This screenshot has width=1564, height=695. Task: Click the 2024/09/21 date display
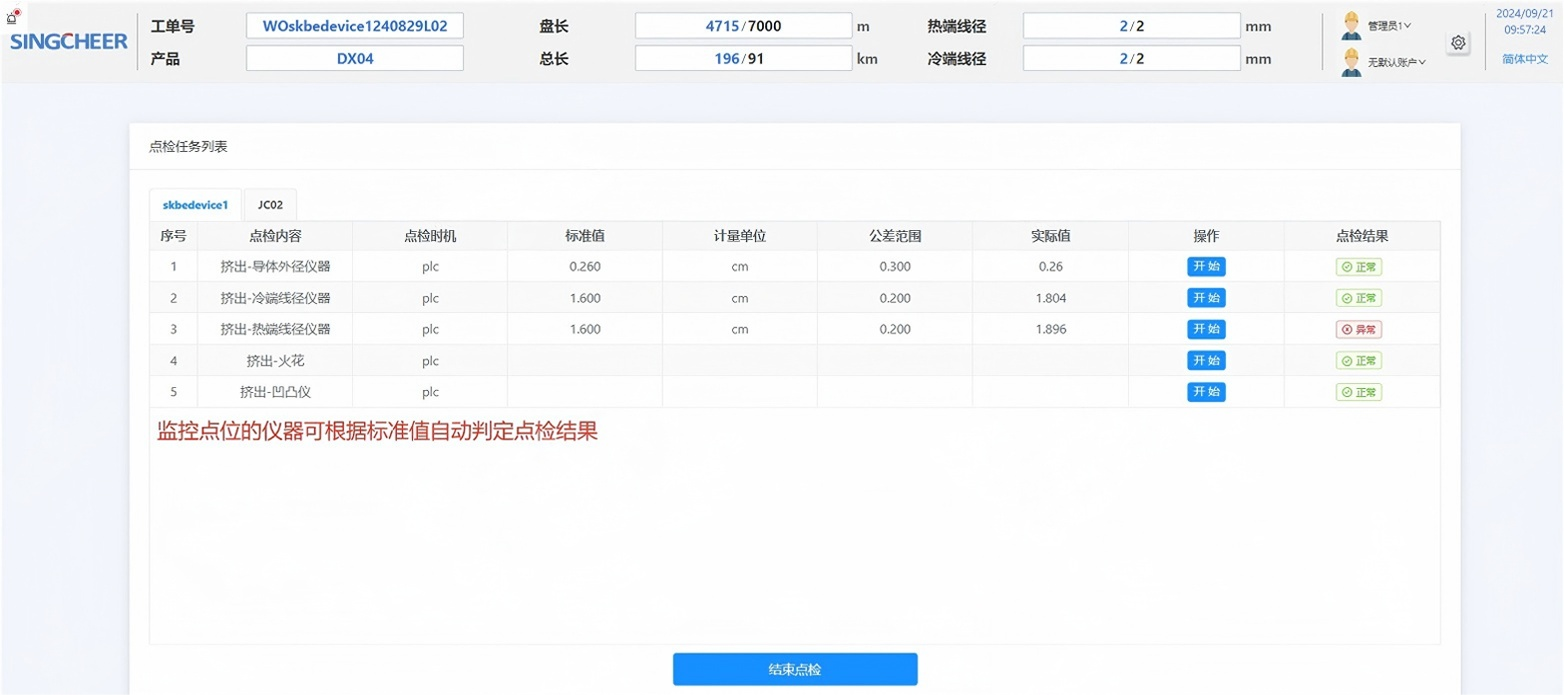click(1525, 14)
